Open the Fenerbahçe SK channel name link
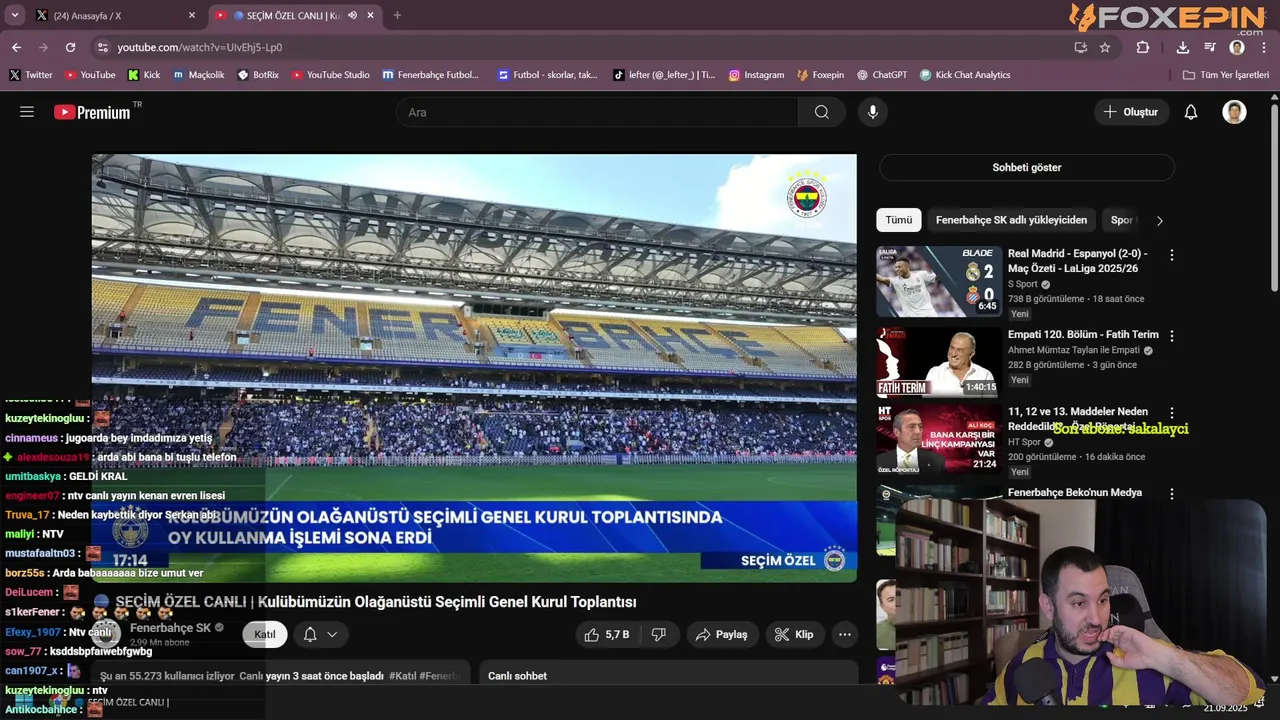 (171, 628)
